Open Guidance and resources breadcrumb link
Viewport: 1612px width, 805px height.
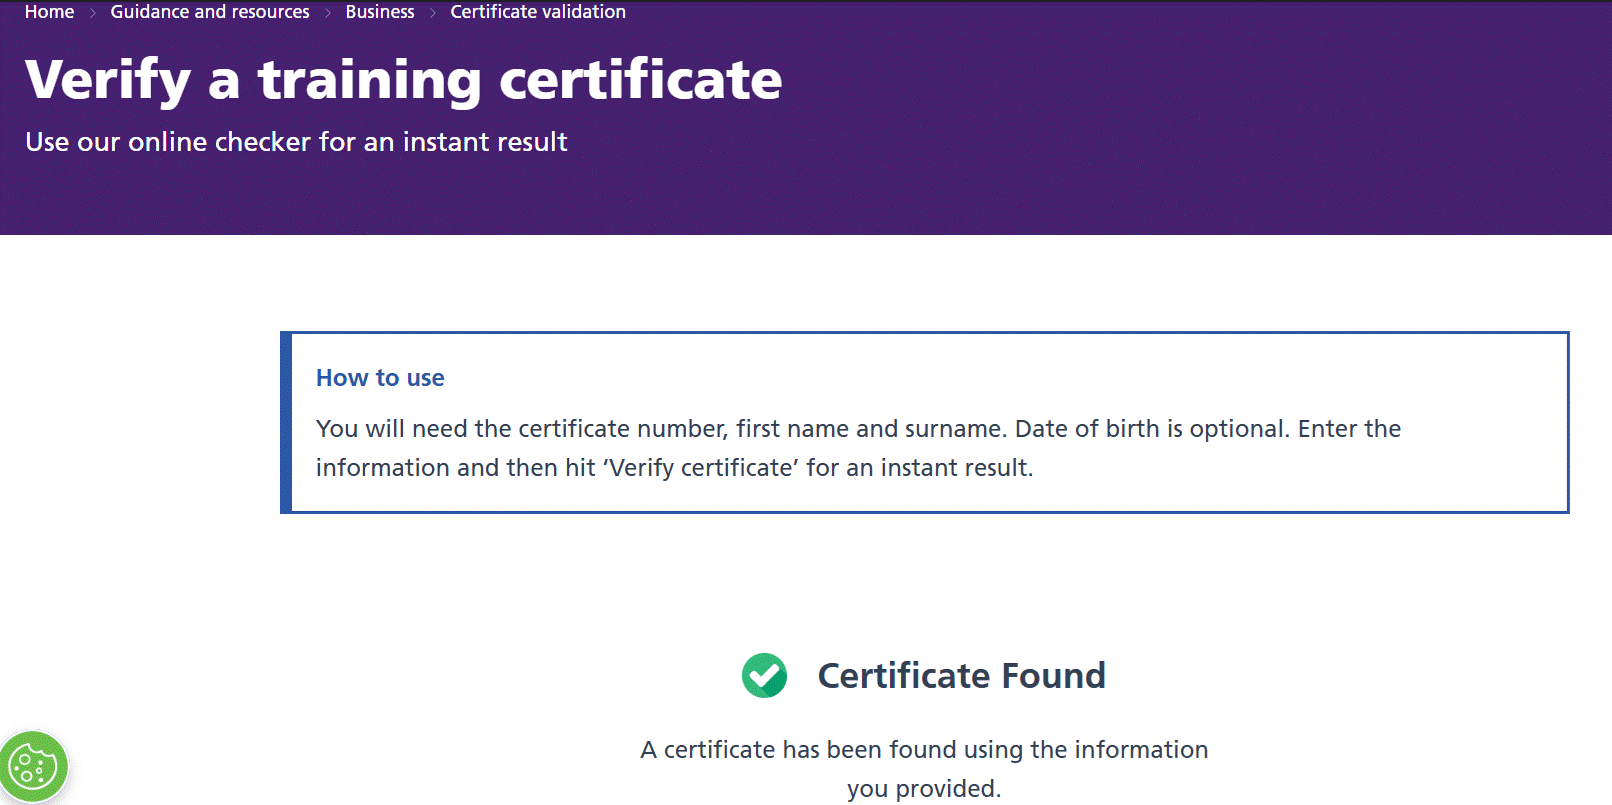click(x=210, y=12)
